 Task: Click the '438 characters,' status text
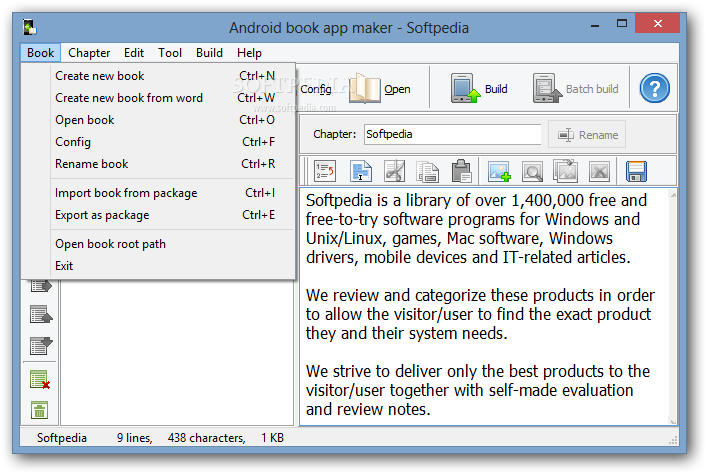tap(207, 438)
